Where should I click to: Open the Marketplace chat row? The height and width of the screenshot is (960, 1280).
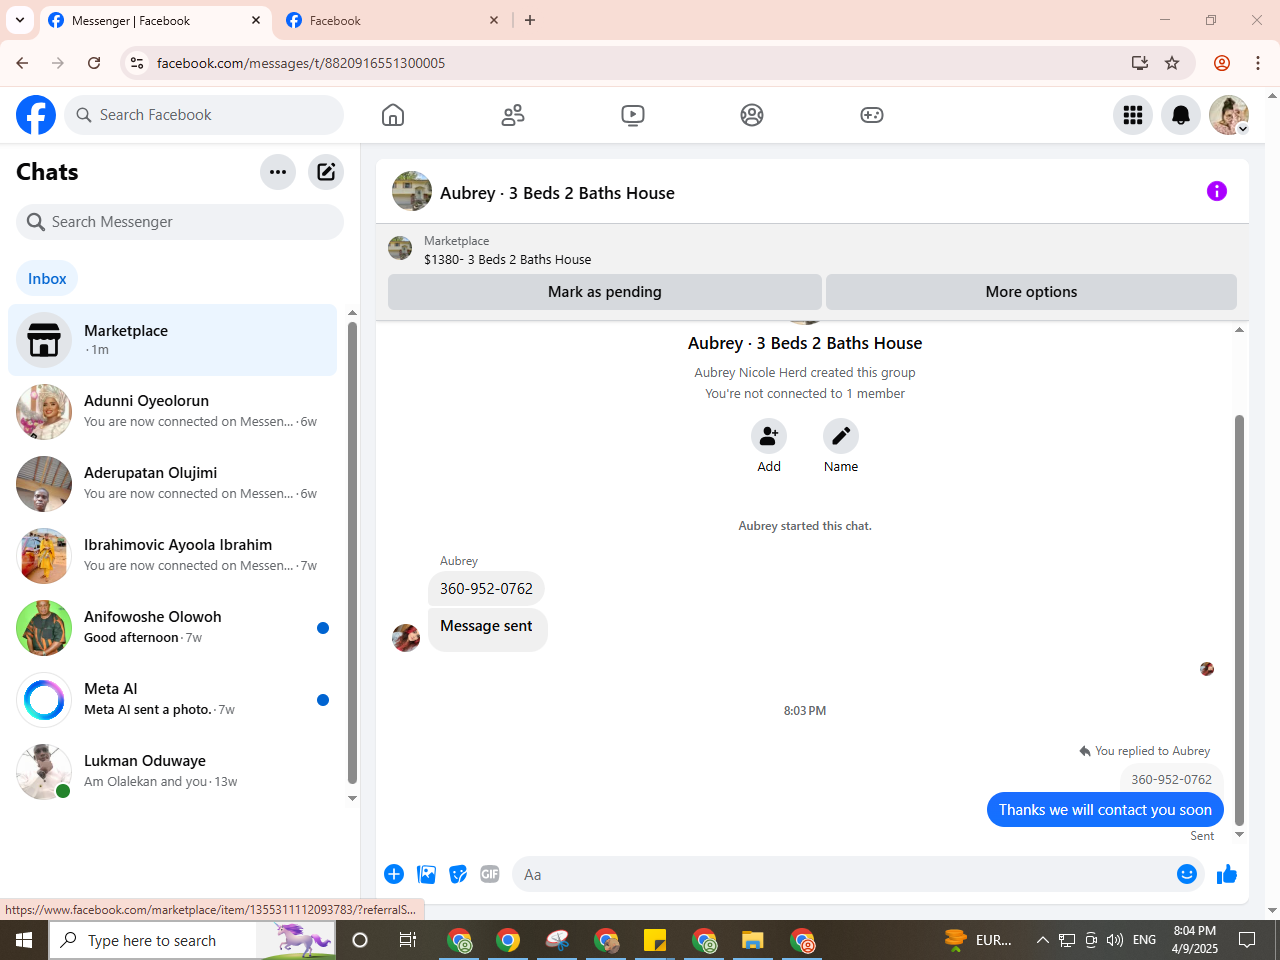point(173,340)
